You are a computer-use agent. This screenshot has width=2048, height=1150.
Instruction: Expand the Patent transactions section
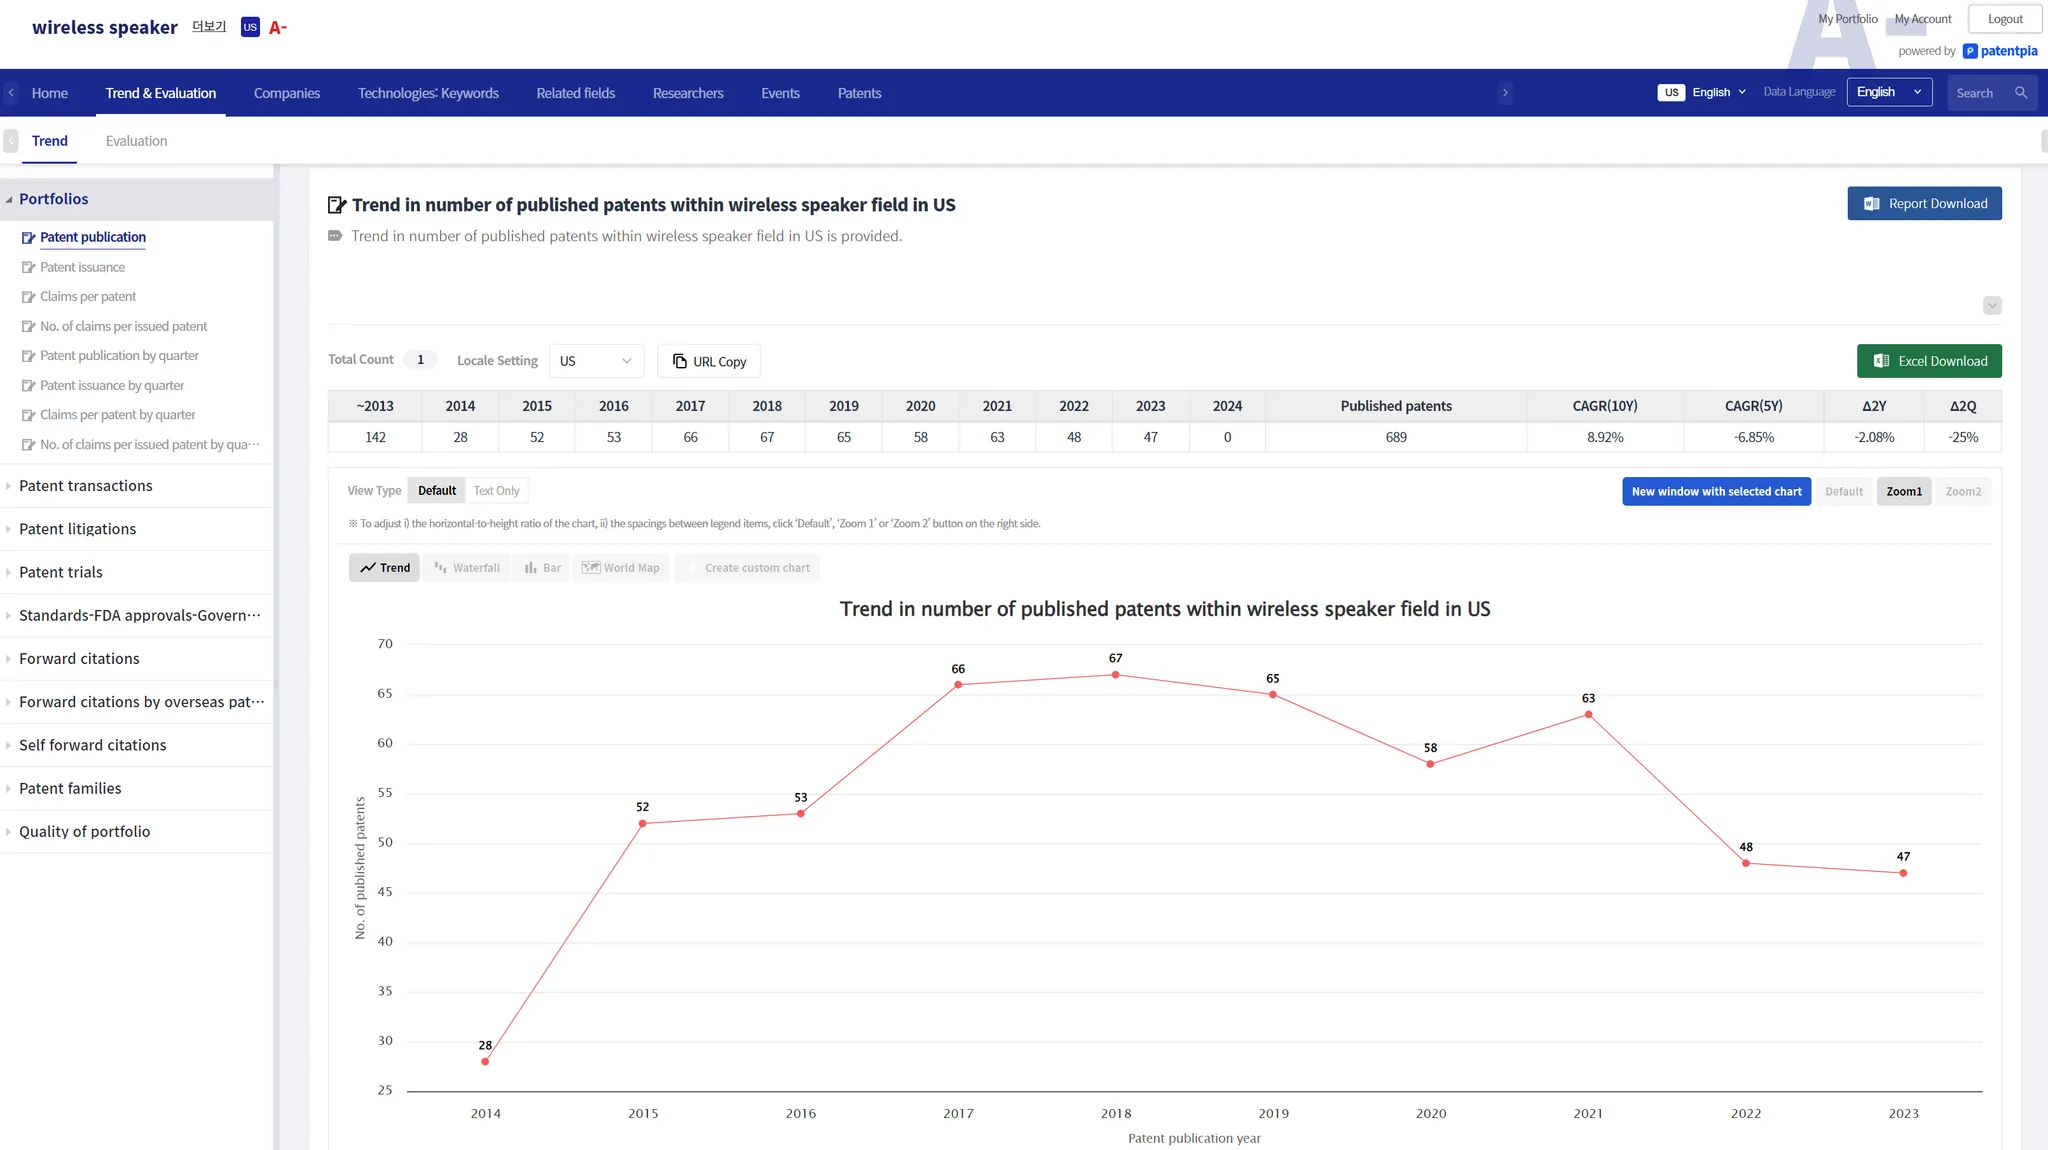click(x=86, y=486)
